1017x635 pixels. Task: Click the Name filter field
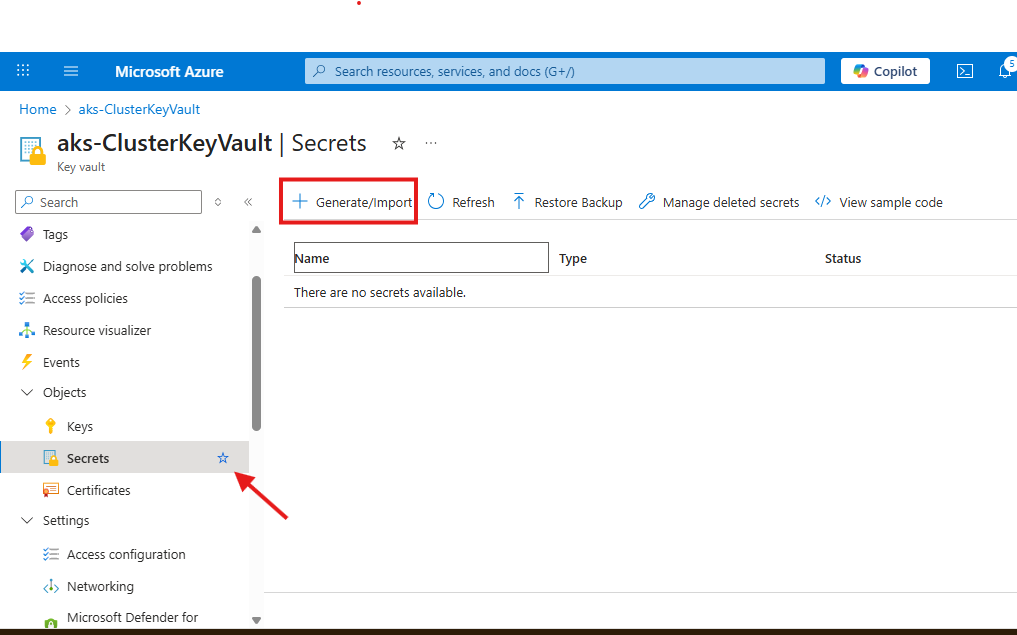coord(420,257)
